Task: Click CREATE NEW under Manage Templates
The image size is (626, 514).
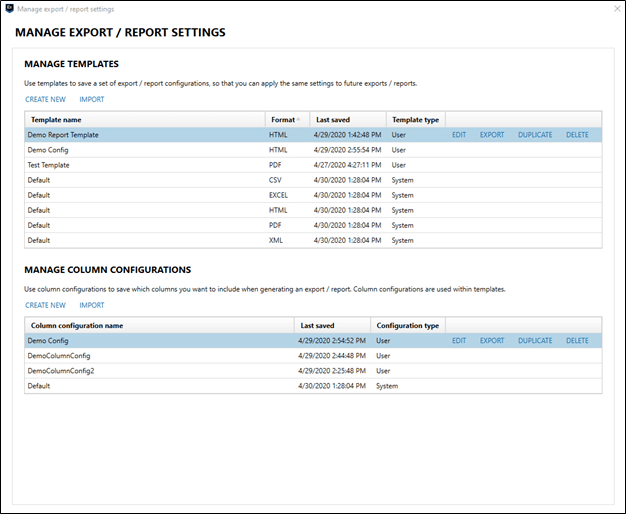Action: [x=45, y=99]
